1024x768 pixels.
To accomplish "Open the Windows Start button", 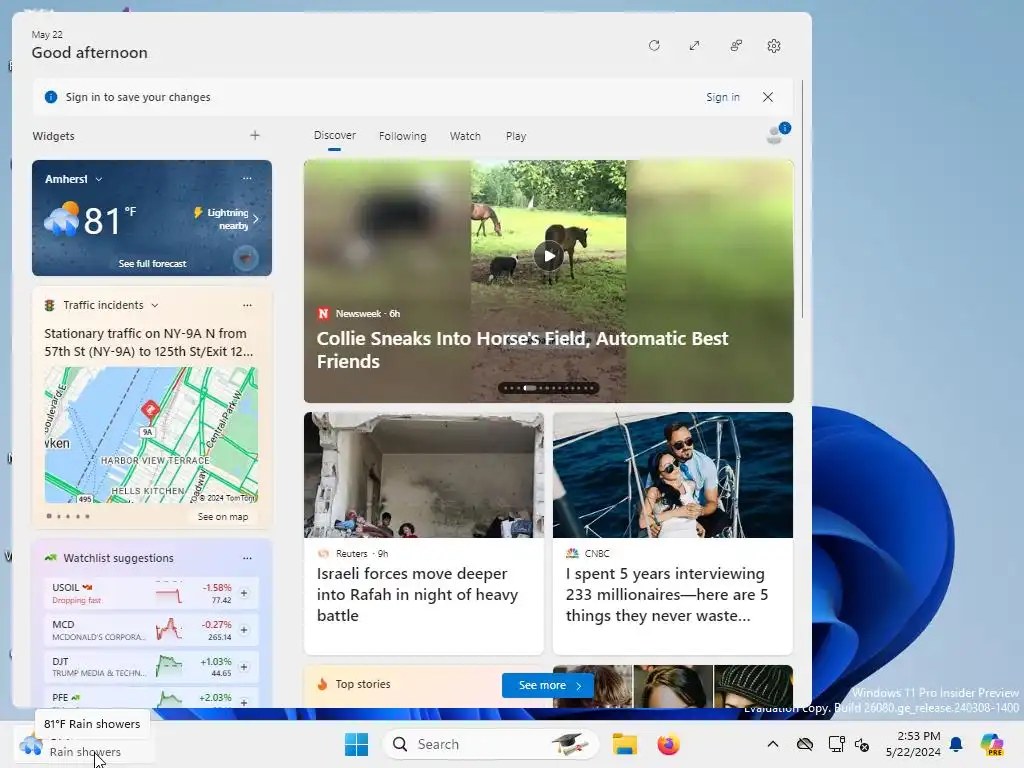I will 356,744.
